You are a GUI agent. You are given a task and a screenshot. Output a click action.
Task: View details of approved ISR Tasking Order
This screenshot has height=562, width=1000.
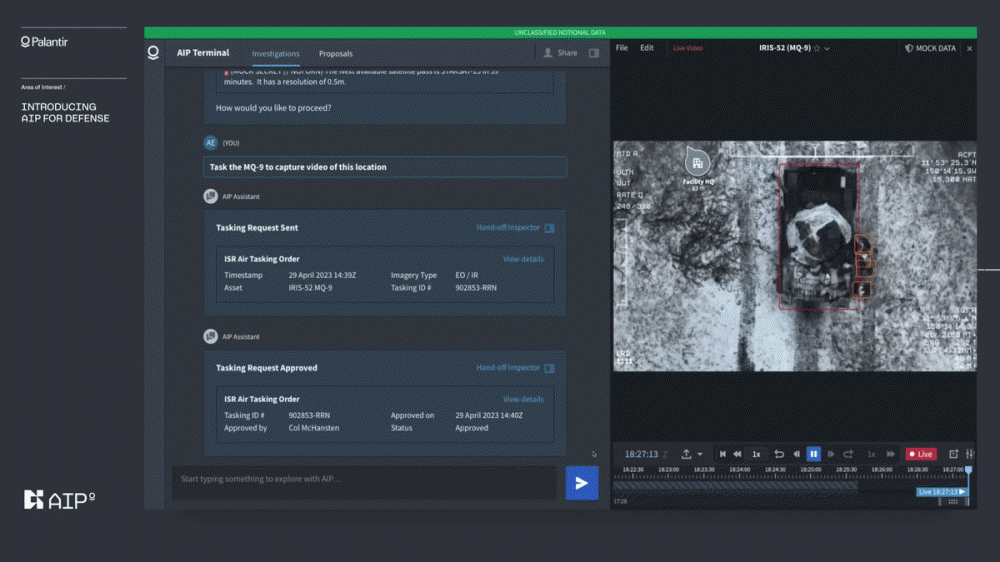[523, 399]
